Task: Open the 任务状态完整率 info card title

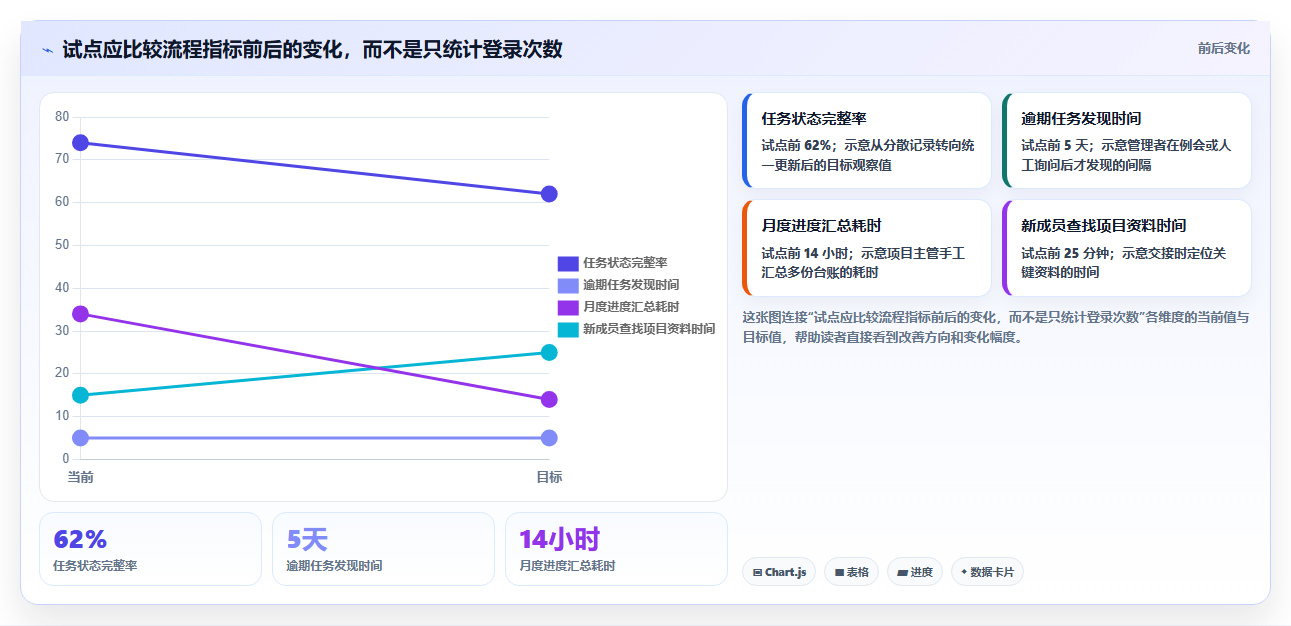Action: 814,119
